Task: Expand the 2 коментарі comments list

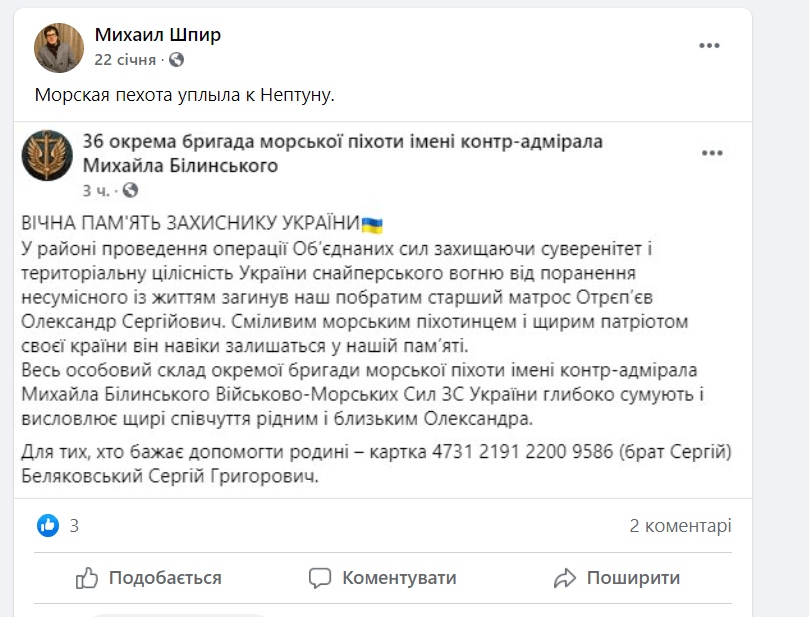Action: pos(680,525)
